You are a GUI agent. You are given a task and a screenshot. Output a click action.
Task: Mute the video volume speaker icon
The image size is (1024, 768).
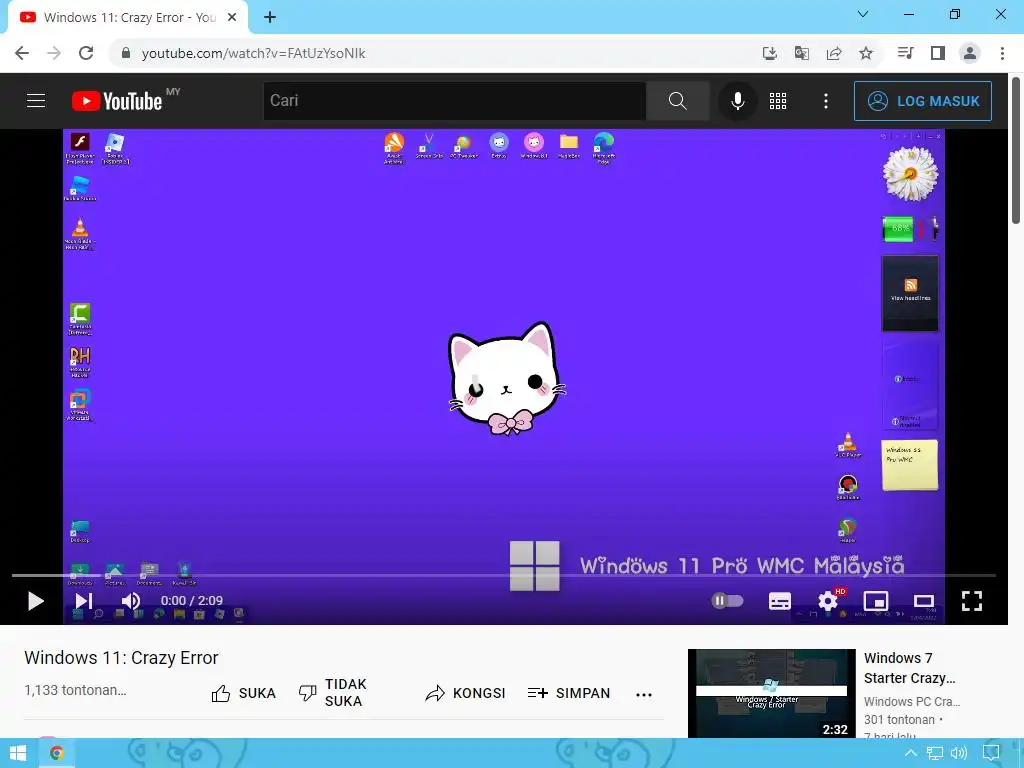pos(131,601)
